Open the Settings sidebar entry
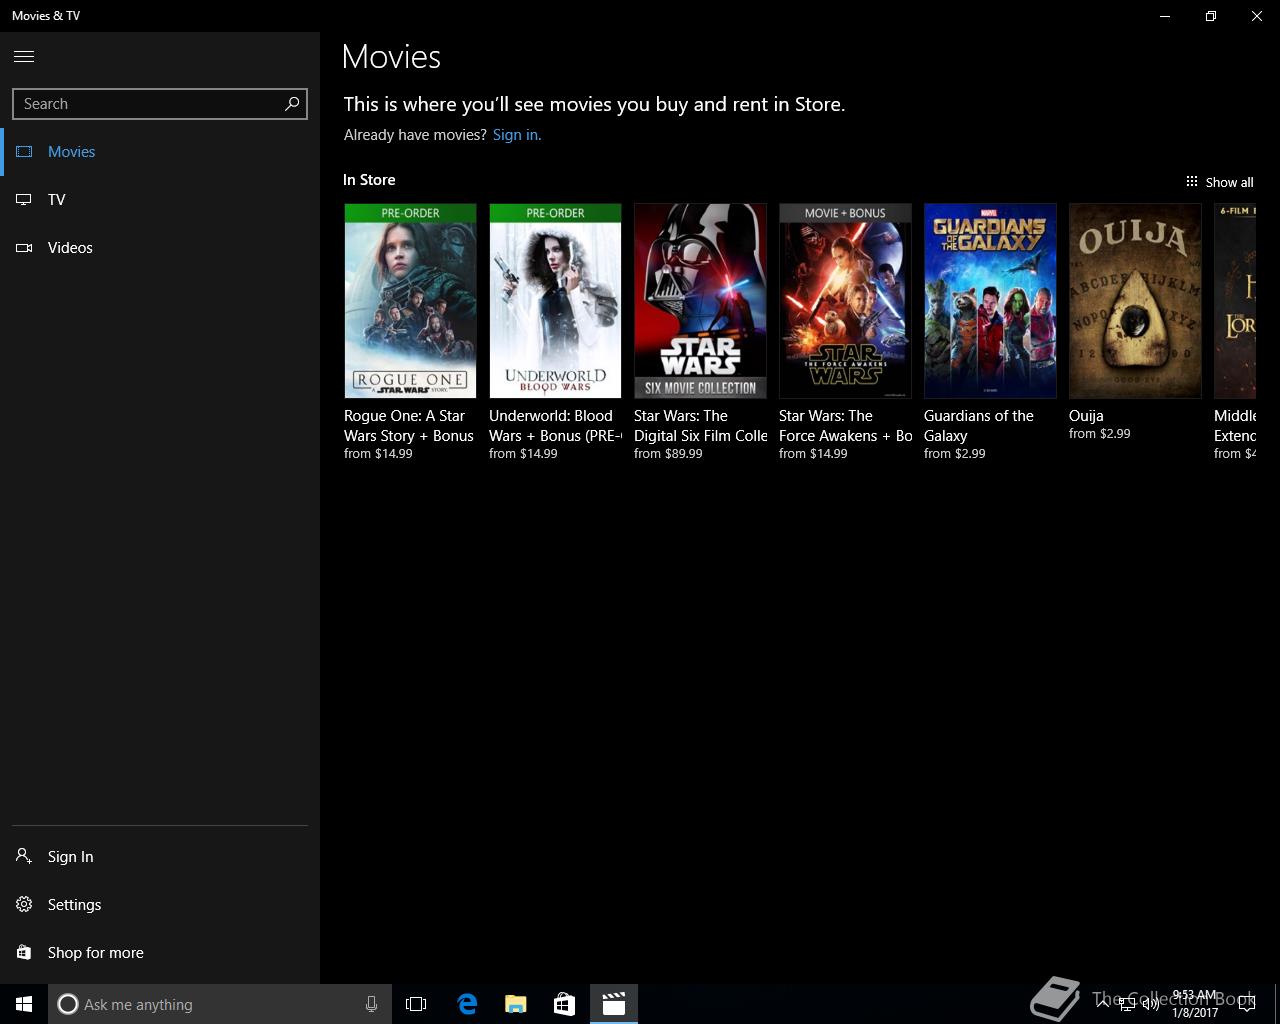 click(x=160, y=905)
